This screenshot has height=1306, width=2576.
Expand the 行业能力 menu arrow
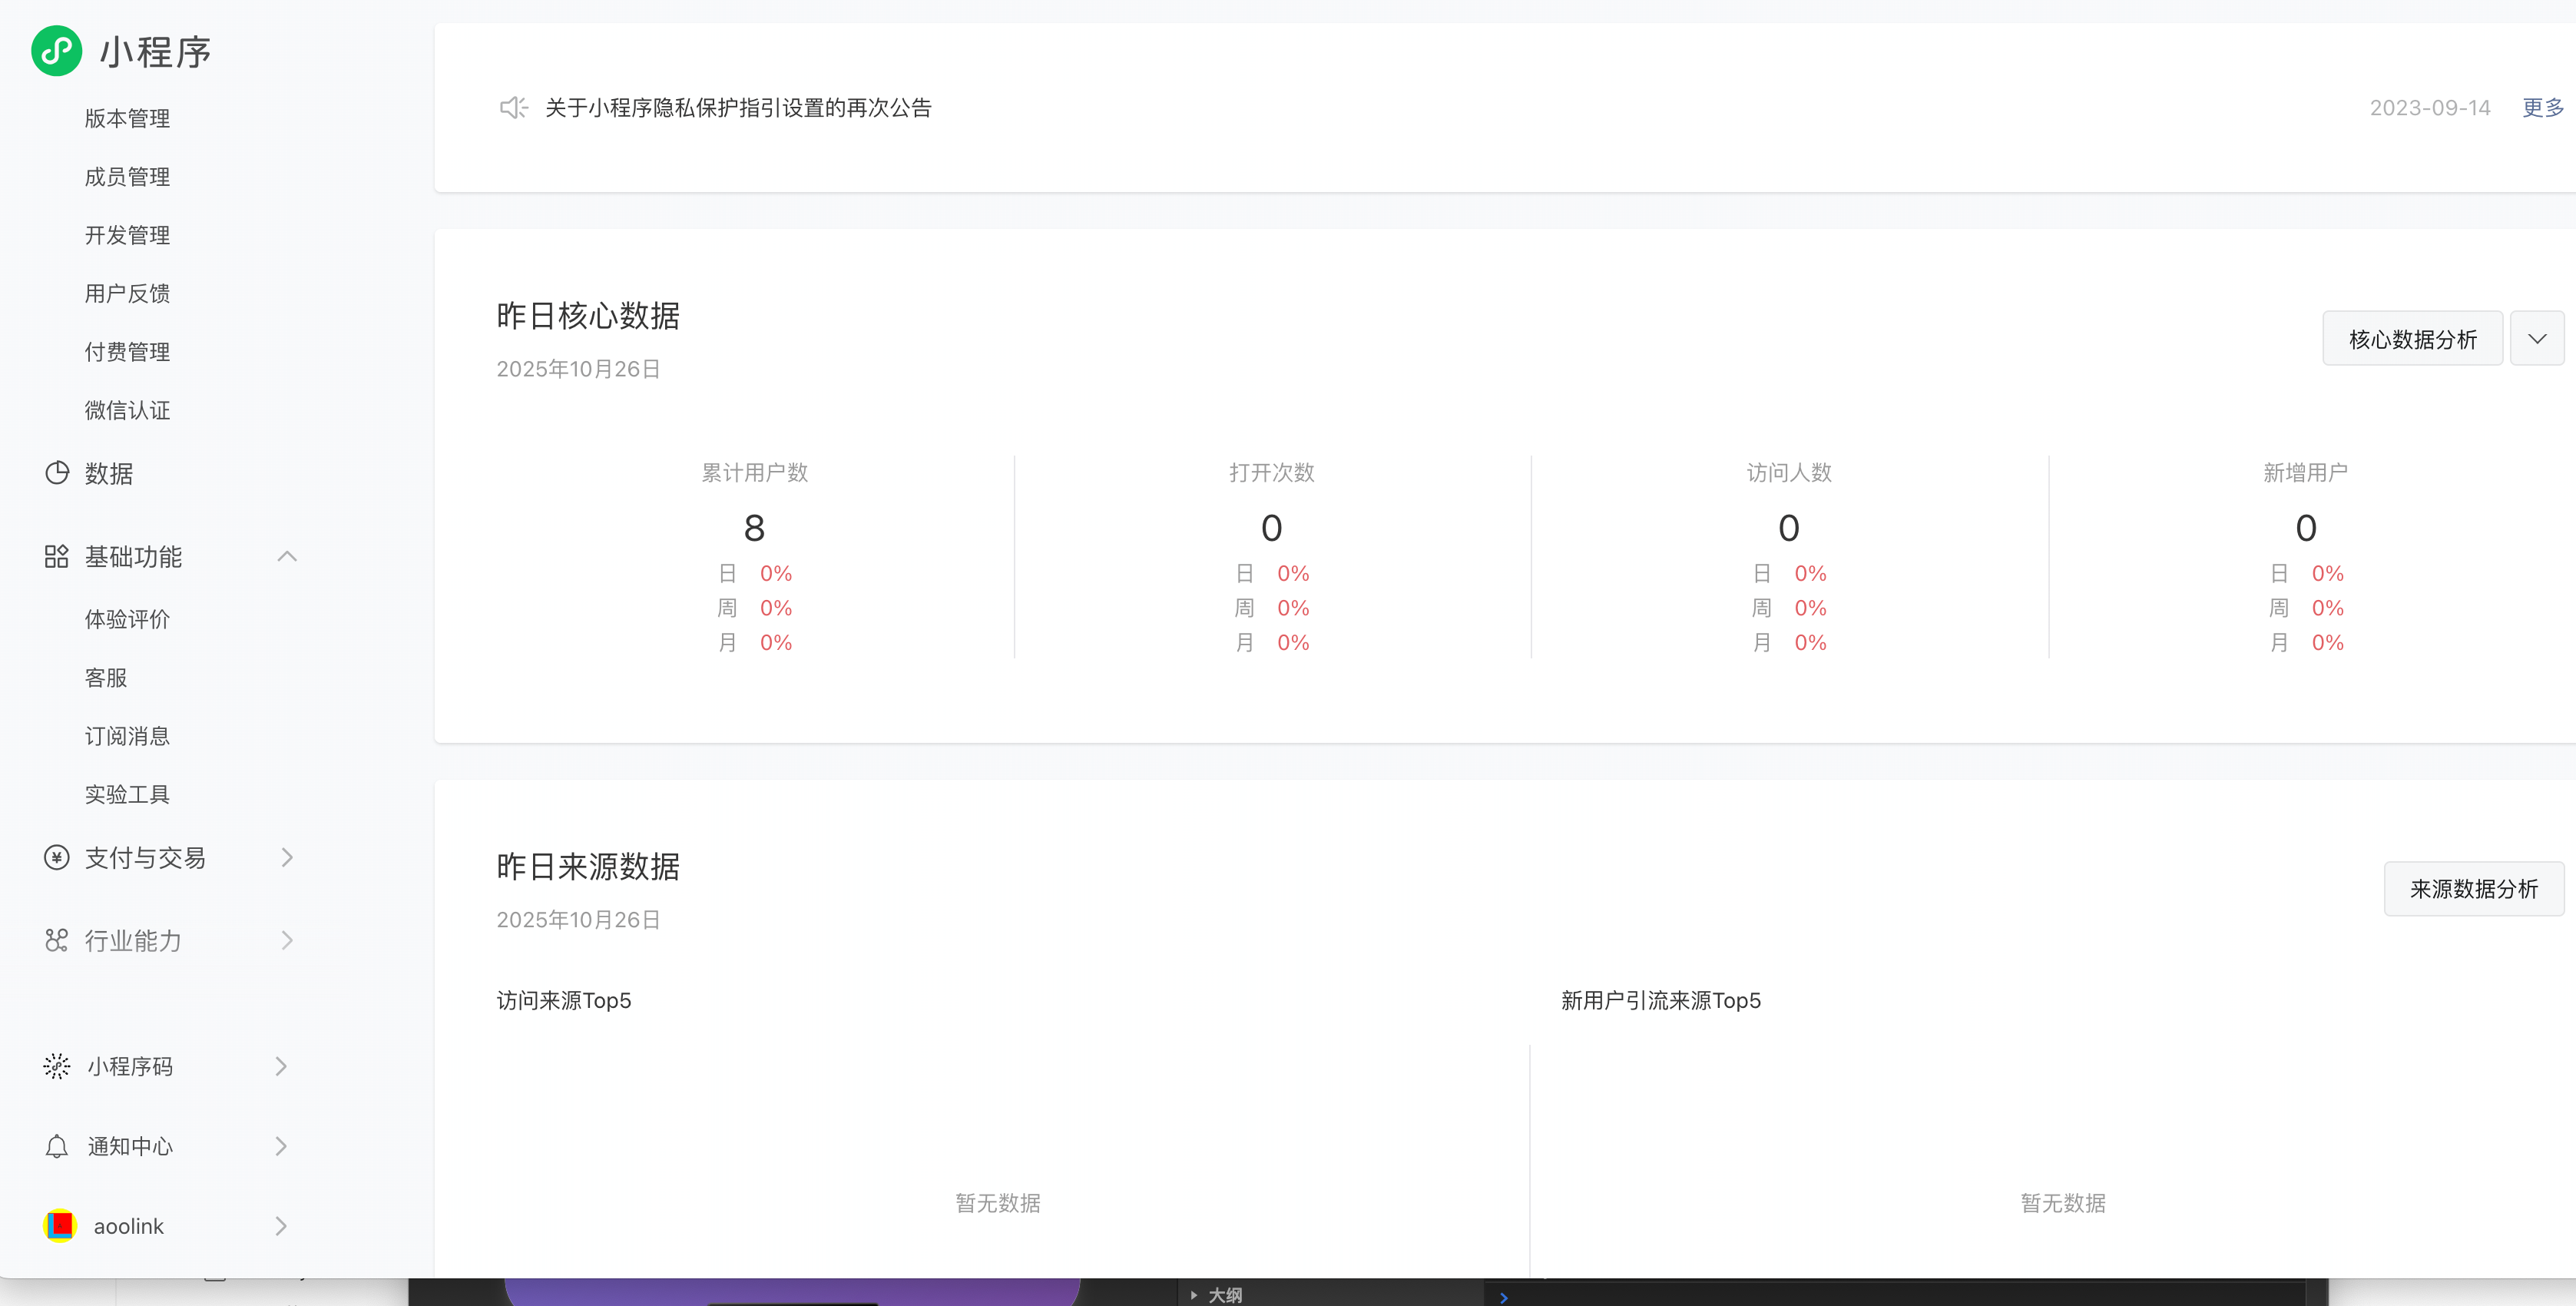pos(287,940)
